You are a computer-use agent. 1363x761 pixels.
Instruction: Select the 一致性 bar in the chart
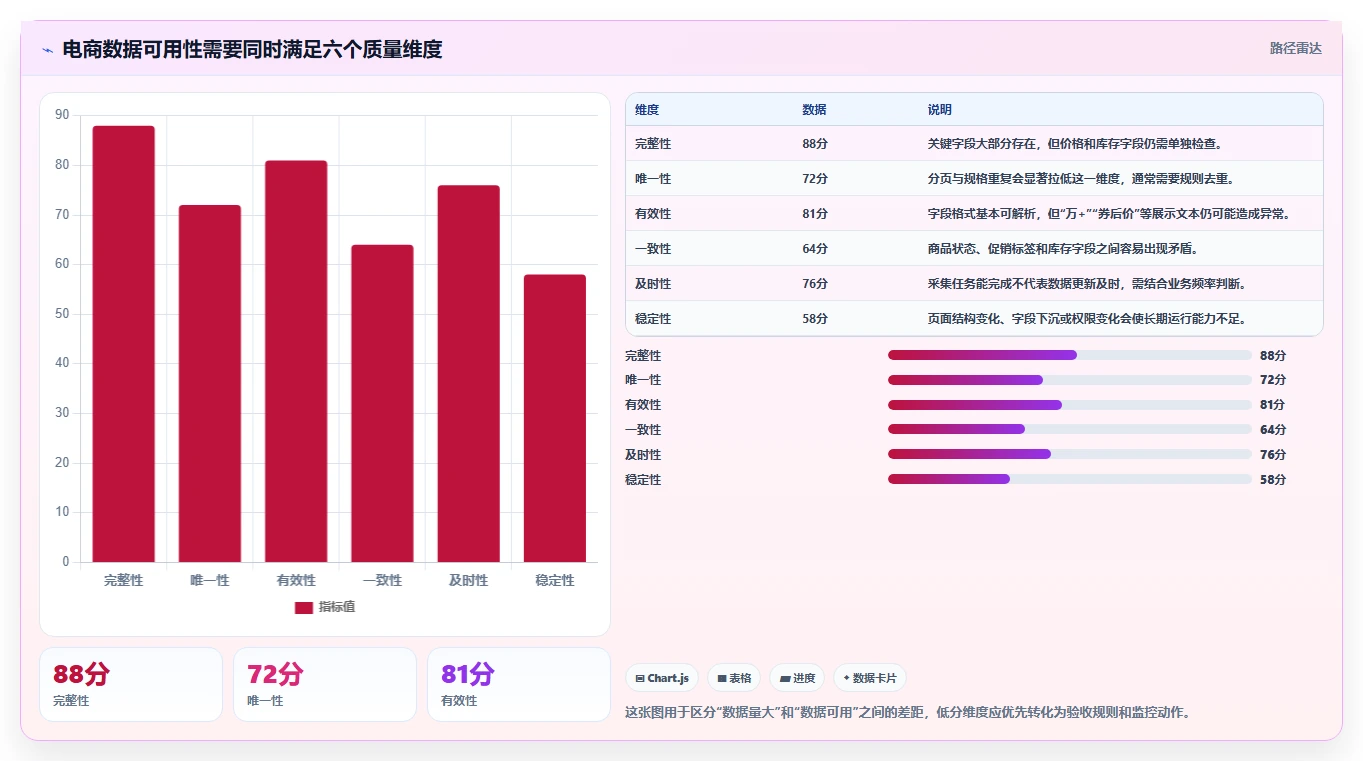382,403
